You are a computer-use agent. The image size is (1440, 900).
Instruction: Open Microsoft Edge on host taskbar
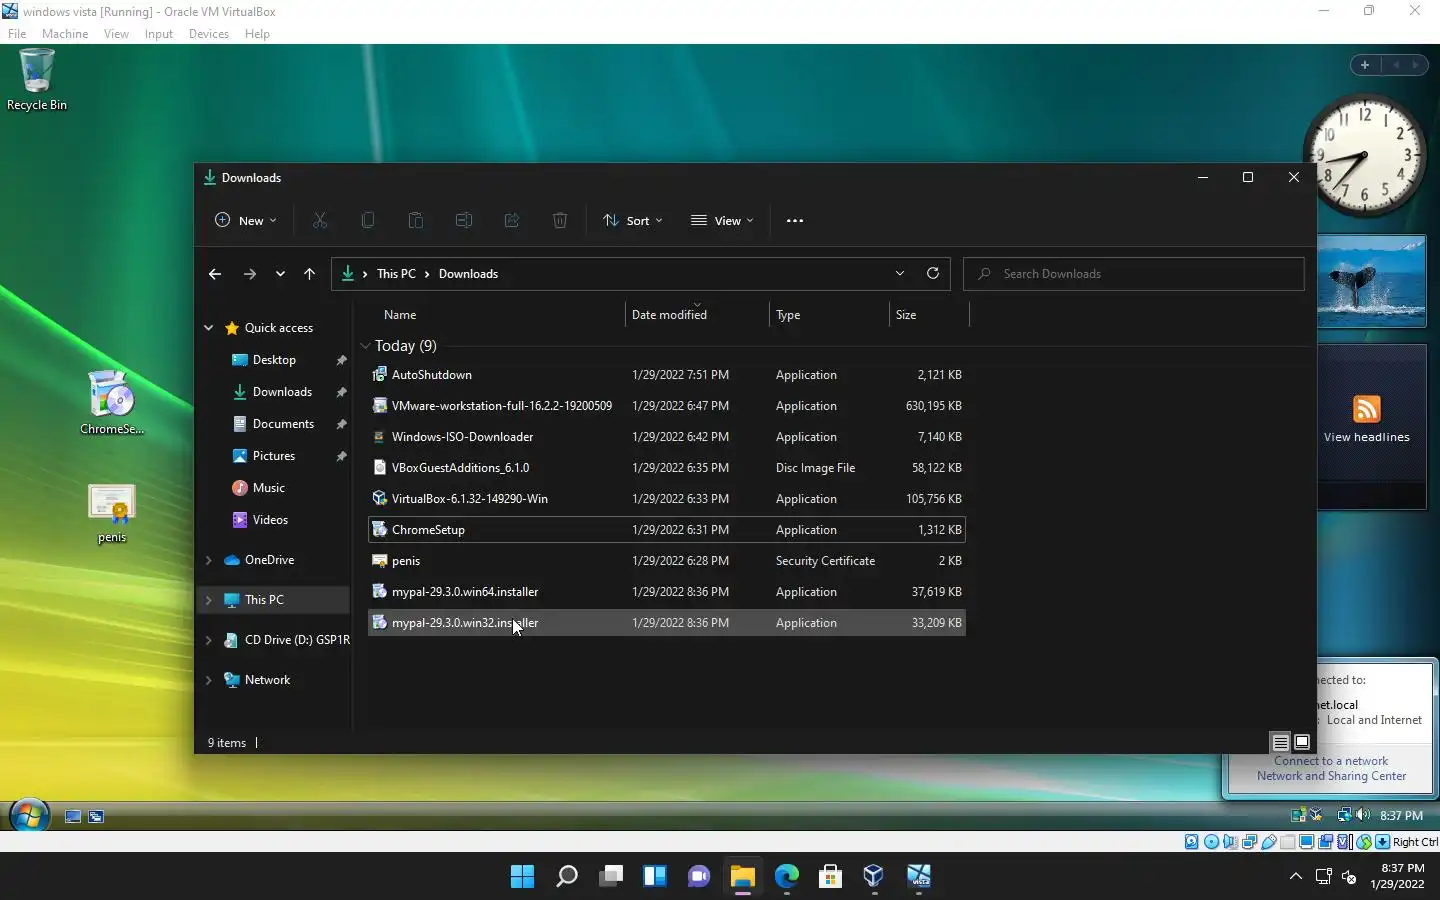[787, 877]
